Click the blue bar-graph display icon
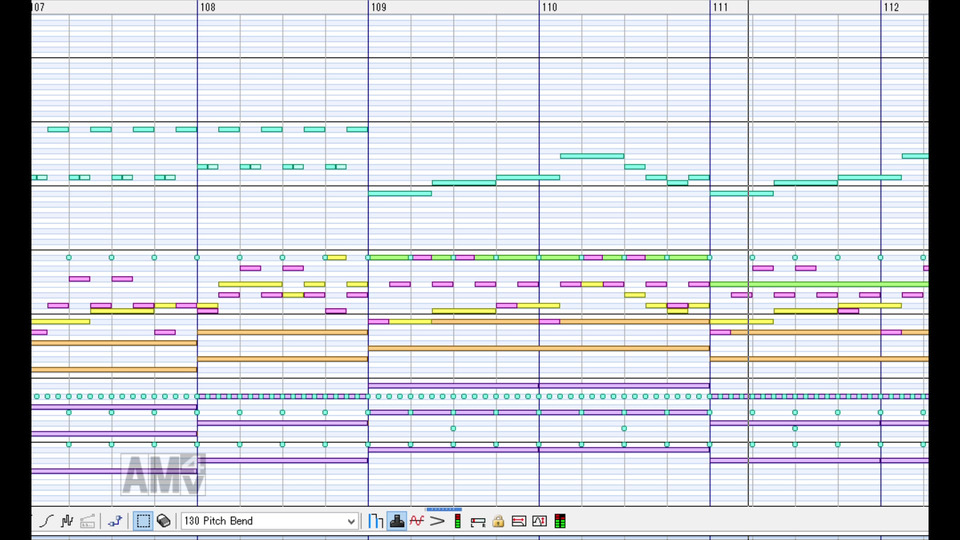The image size is (960, 540). (375, 521)
